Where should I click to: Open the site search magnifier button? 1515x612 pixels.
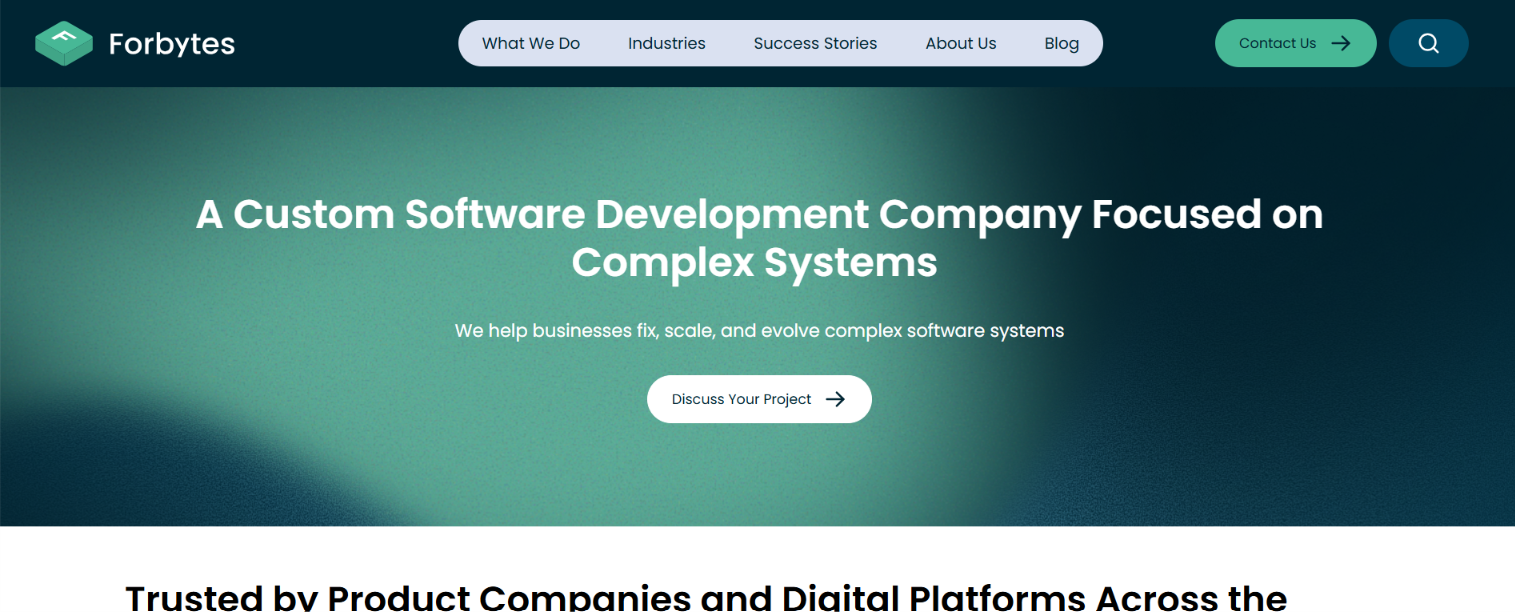pyautogui.click(x=1428, y=43)
